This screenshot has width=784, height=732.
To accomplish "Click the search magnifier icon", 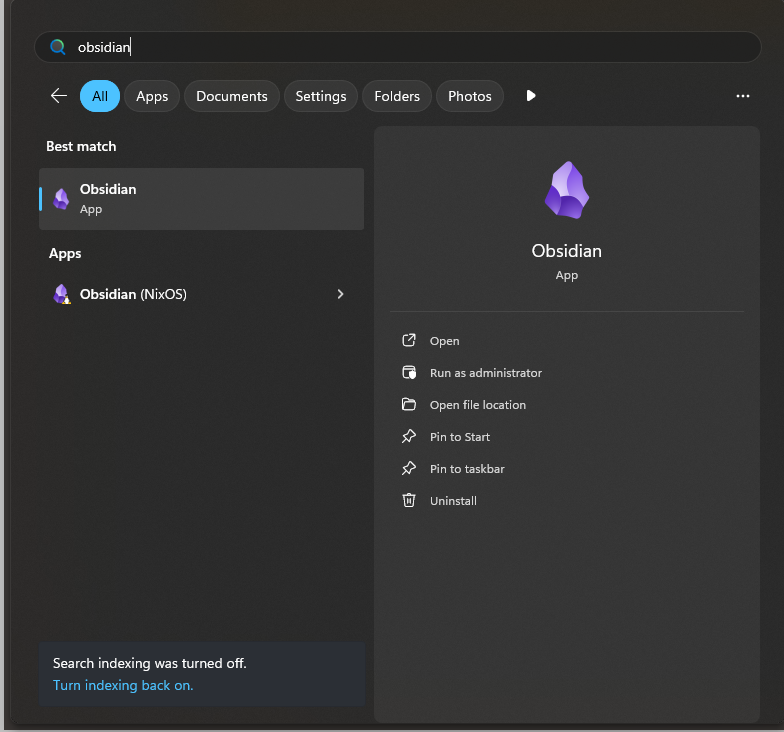I will pos(58,47).
